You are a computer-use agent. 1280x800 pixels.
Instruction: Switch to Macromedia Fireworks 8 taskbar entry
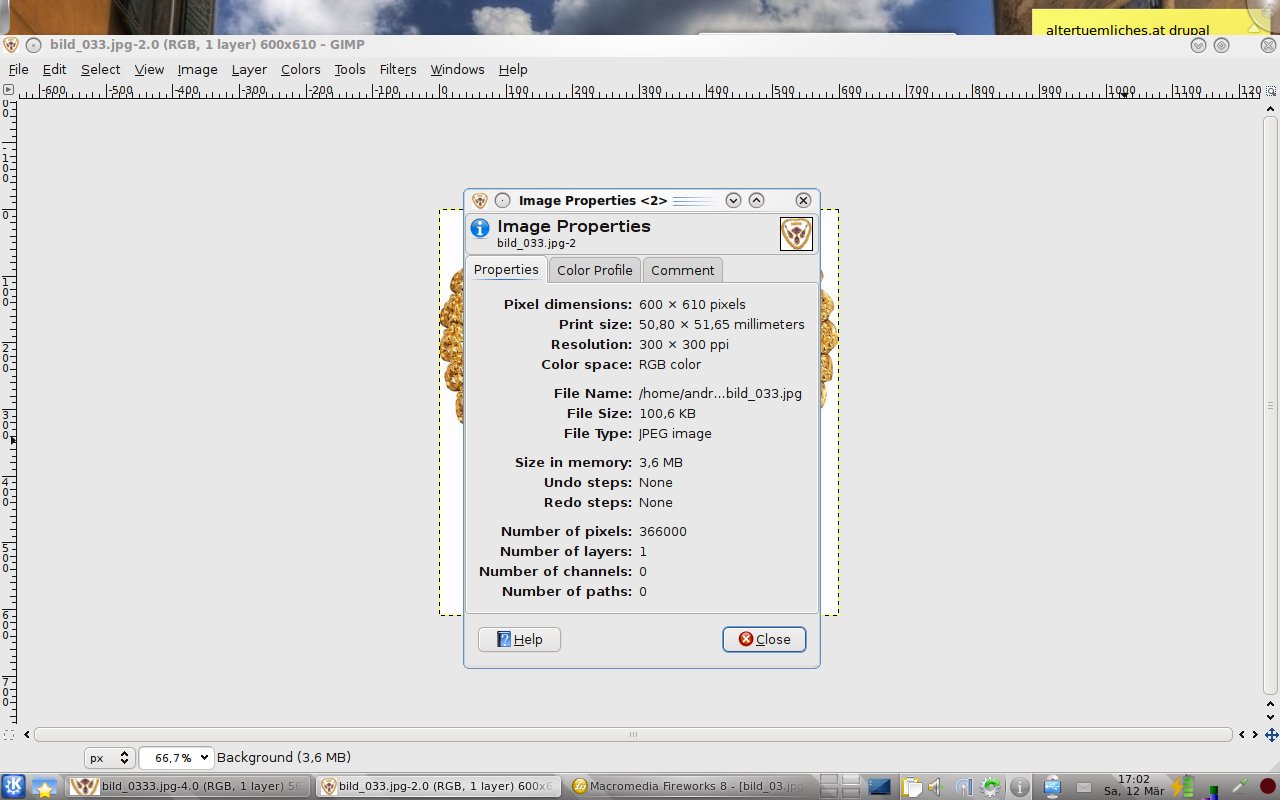pos(688,786)
